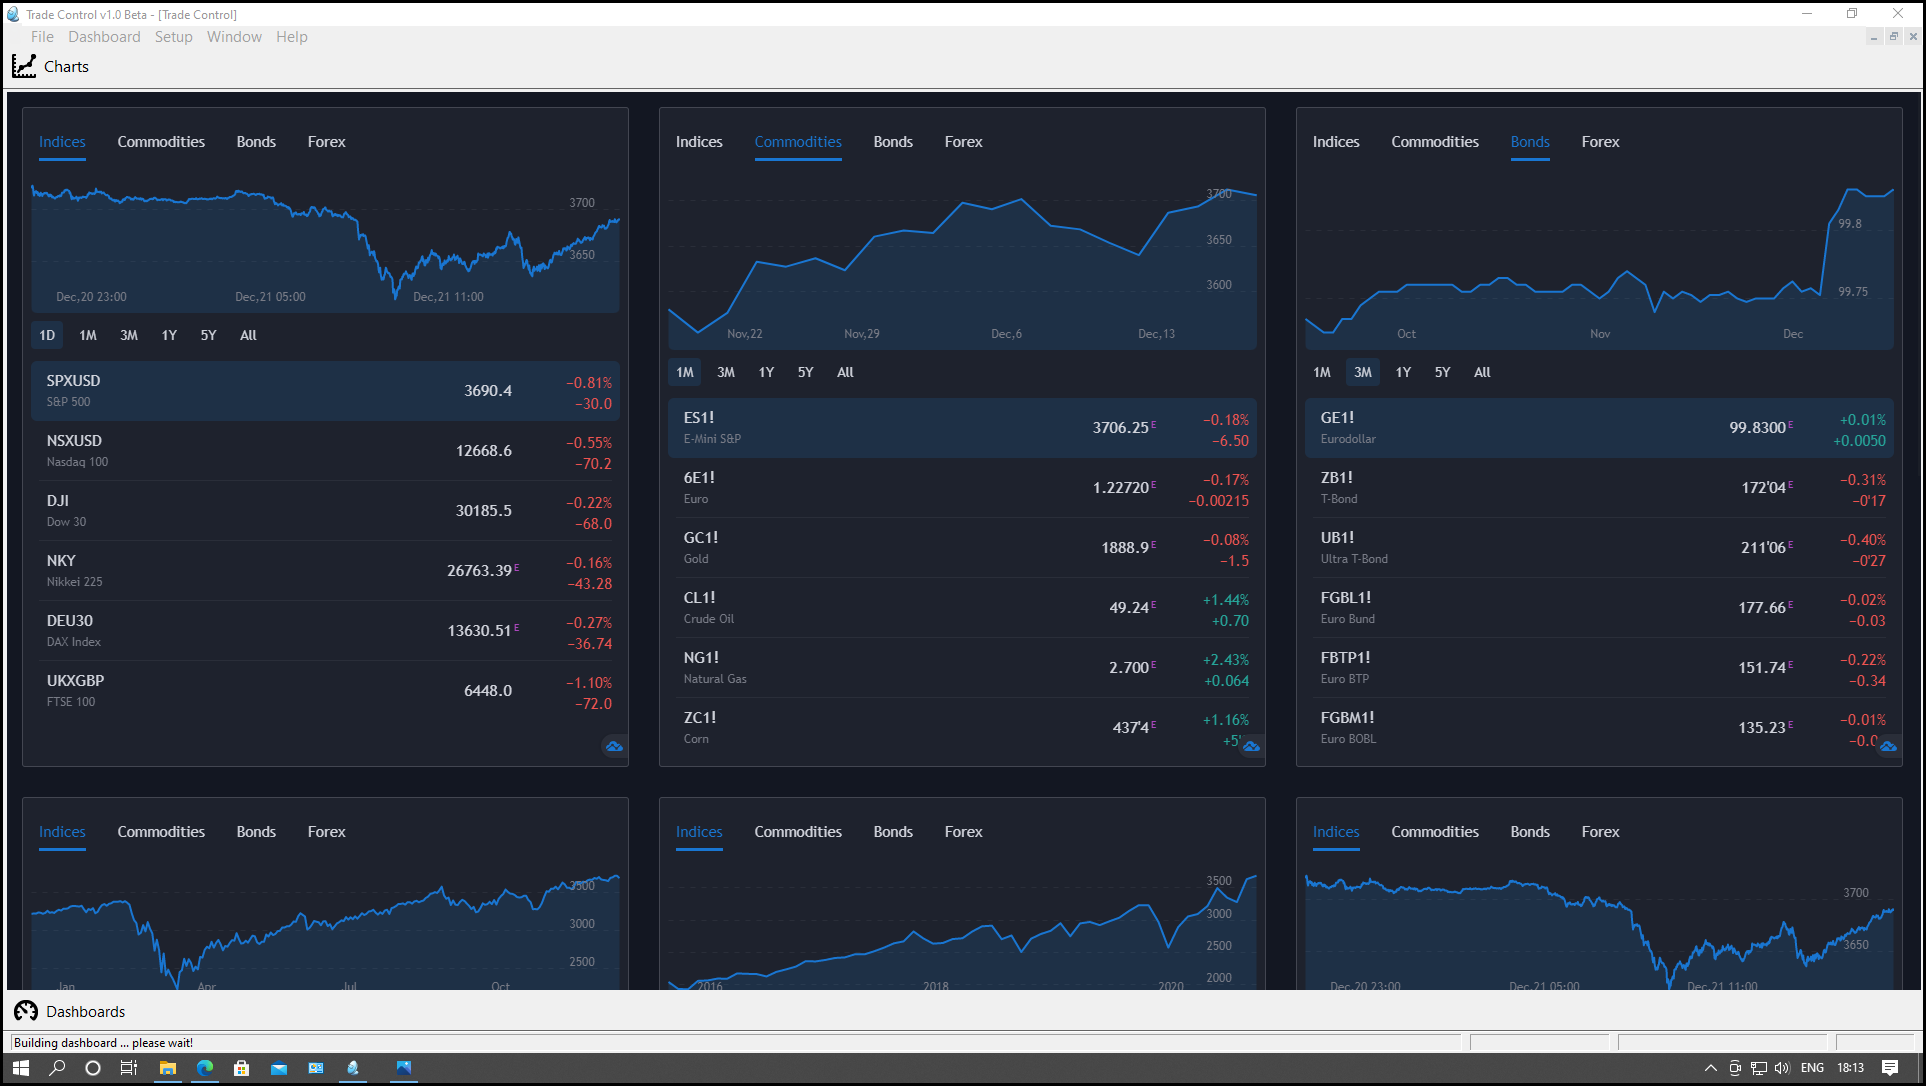The image size is (1926, 1086).
Task: Open the Window menu
Action: coord(234,37)
